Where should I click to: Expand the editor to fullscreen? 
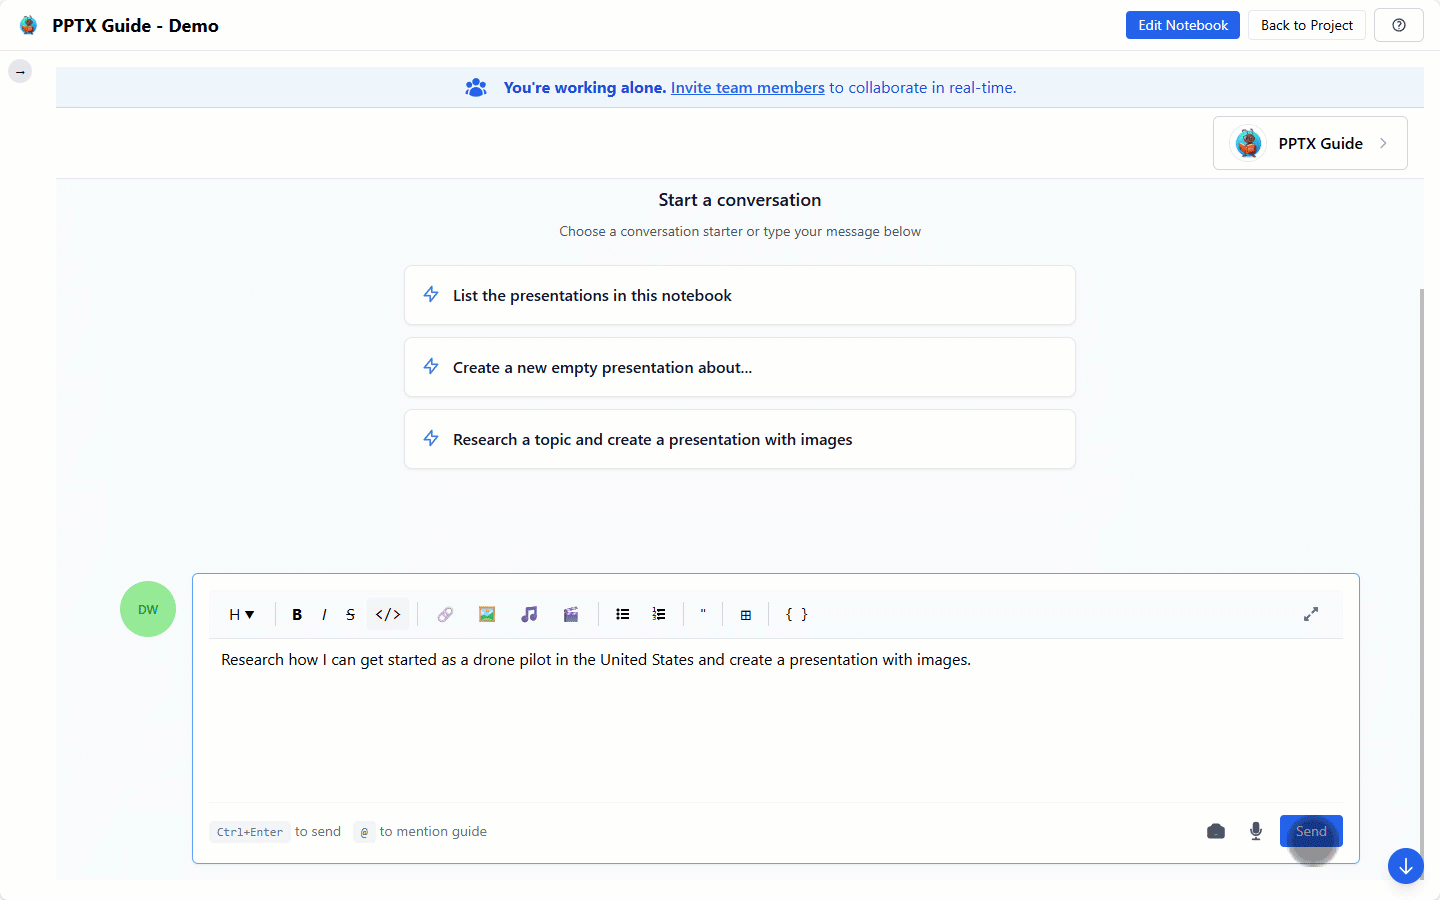point(1310,614)
